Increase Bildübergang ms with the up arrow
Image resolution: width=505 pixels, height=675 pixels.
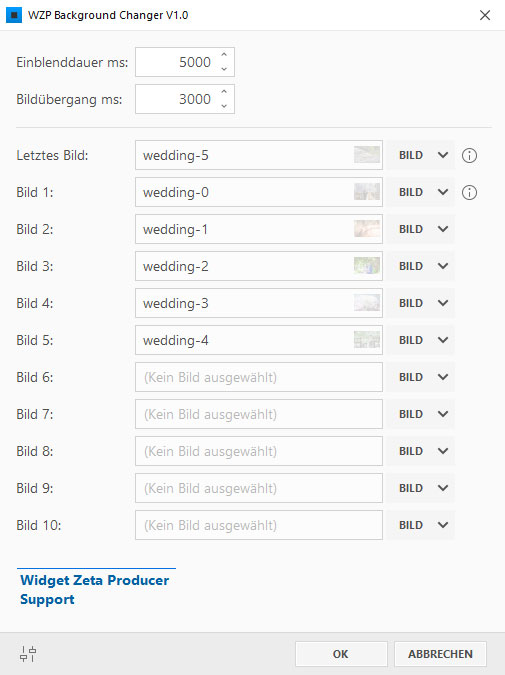pyautogui.click(x=224, y=92)
